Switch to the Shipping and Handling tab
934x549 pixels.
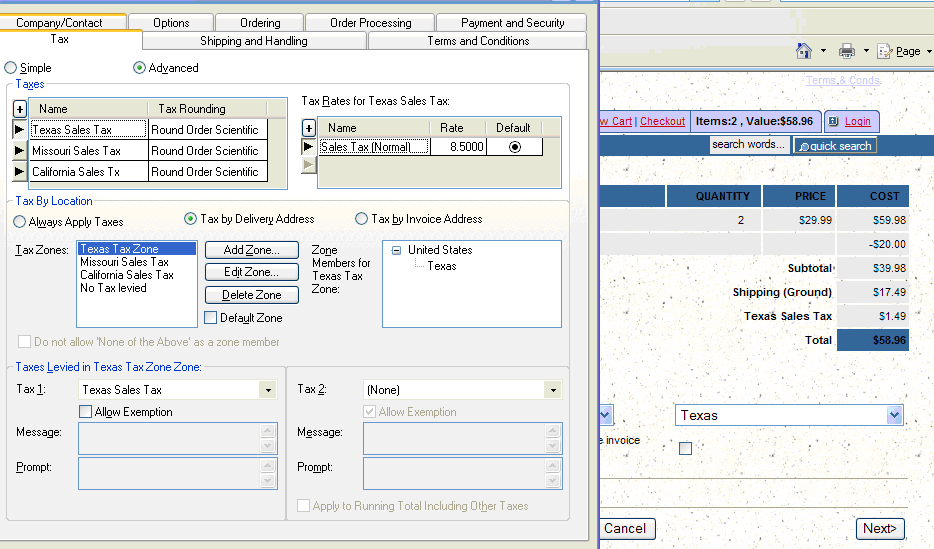coord(254,41)
